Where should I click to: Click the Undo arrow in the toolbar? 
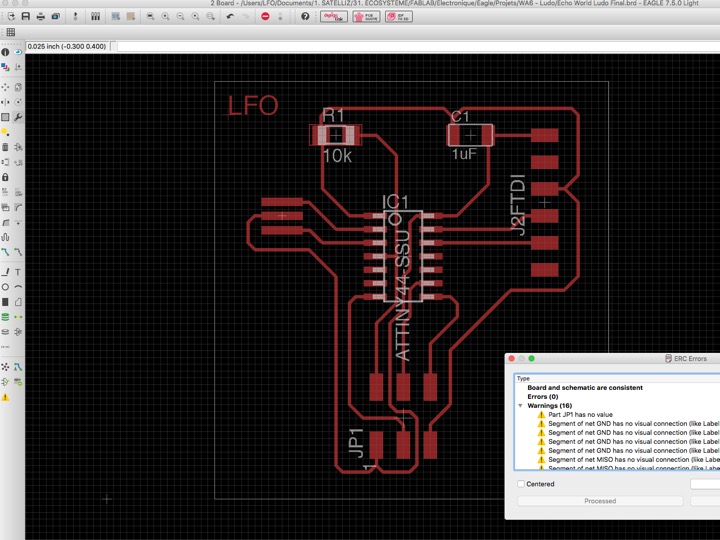pos(230,17)
